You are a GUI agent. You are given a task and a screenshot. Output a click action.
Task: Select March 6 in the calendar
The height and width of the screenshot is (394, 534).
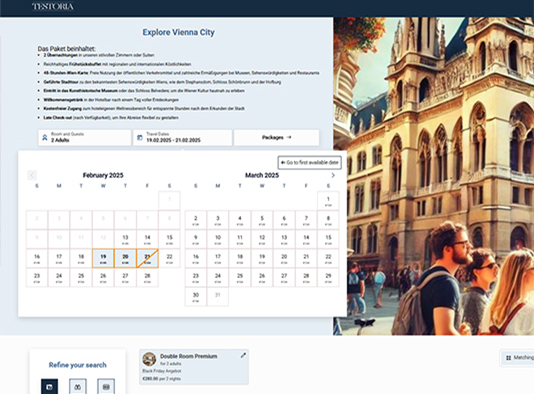coord(284,220)
